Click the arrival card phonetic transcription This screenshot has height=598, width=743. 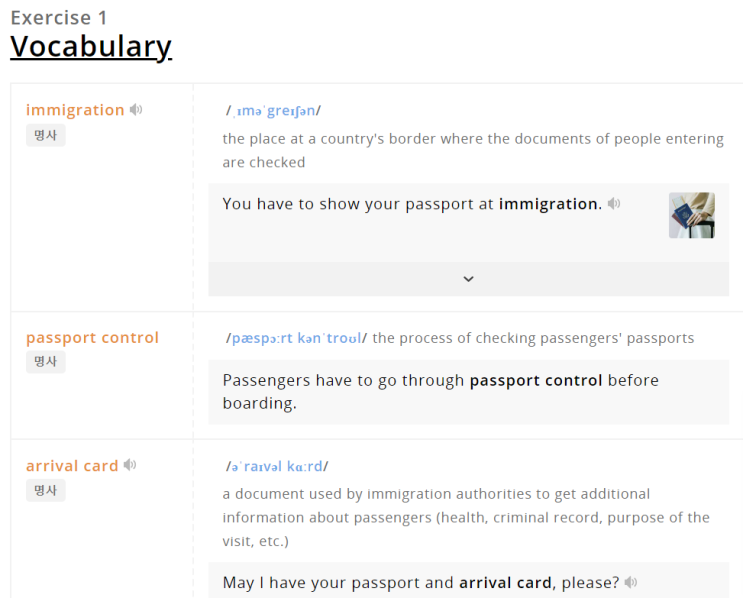[277, 467]
